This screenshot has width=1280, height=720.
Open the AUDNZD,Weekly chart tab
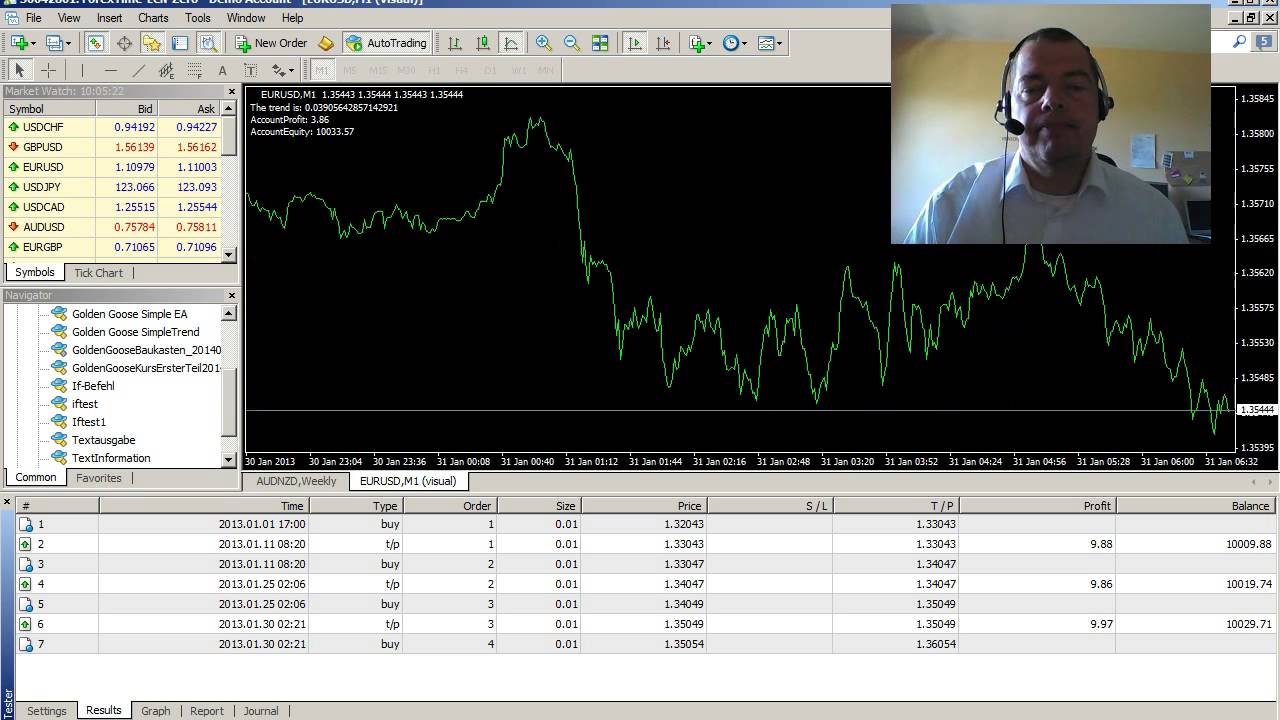click(x=296, y=481)
